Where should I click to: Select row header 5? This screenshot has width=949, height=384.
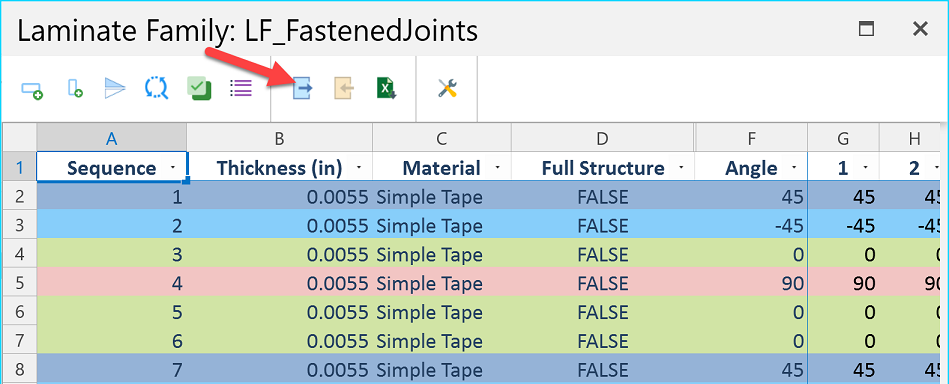tap(19, 283)
